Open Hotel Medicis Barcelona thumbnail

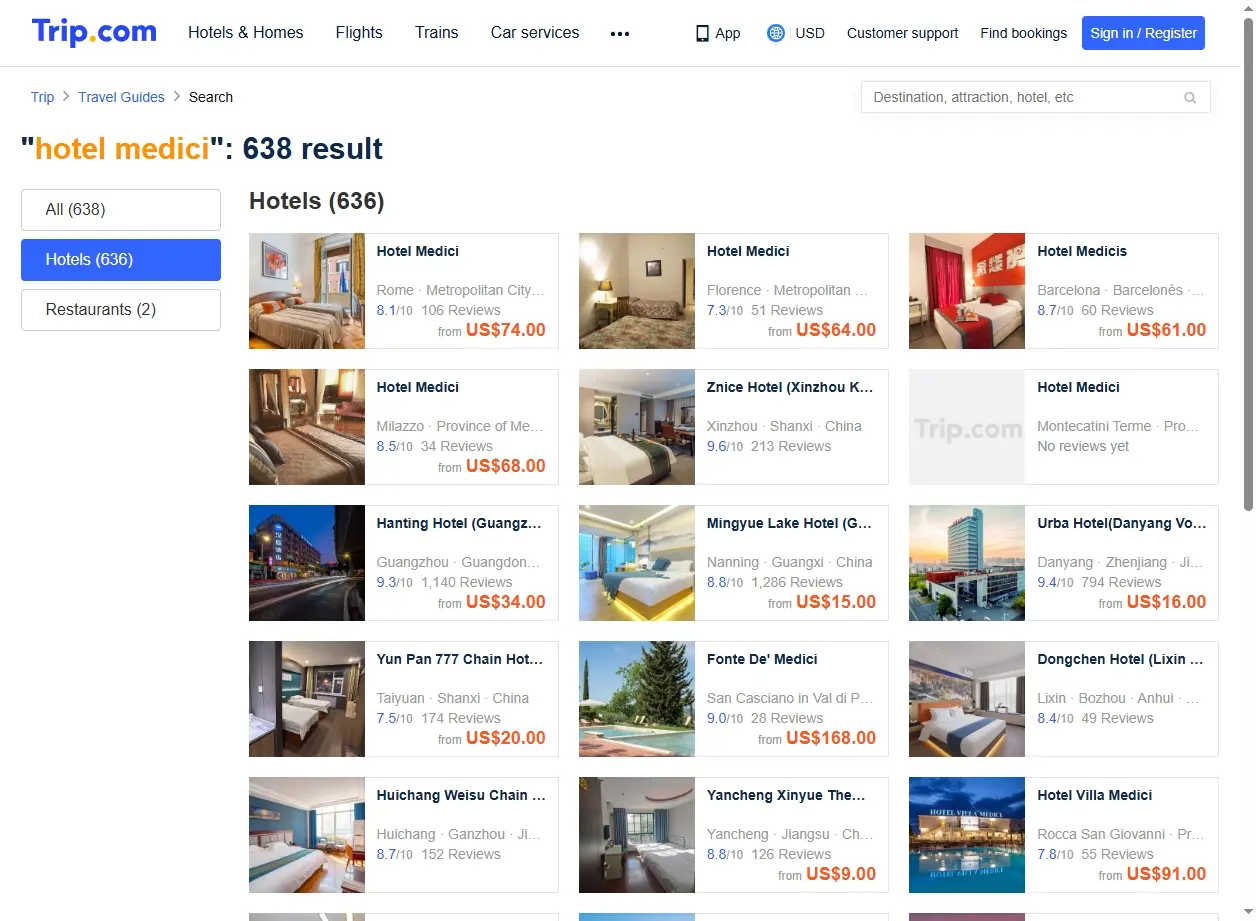click(x=967, y=291)
